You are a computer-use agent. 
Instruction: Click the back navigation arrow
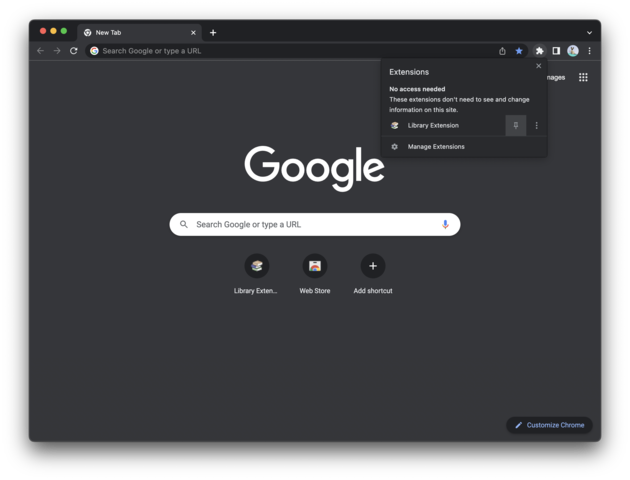point(40,51)
